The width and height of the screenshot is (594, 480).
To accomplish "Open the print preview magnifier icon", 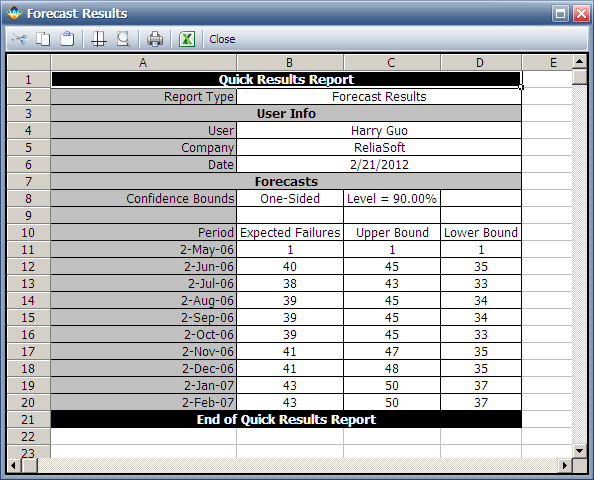I will point(123,39).
